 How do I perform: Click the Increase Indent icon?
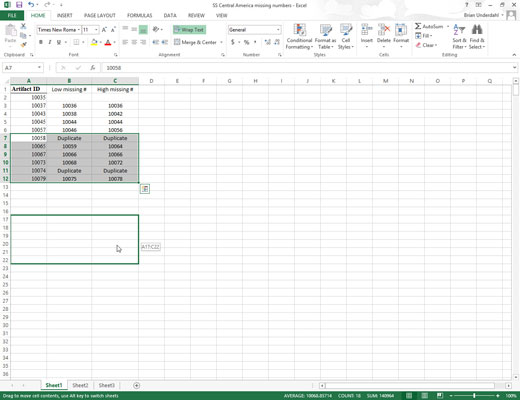click(165, 42)
